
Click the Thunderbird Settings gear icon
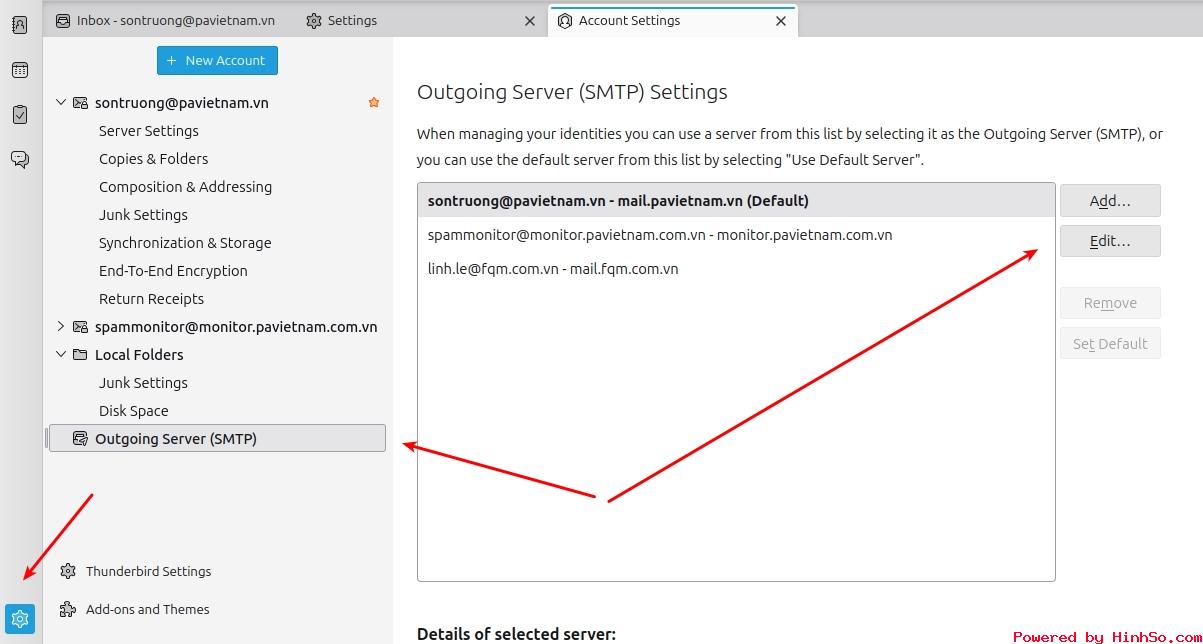click(68, 571)
